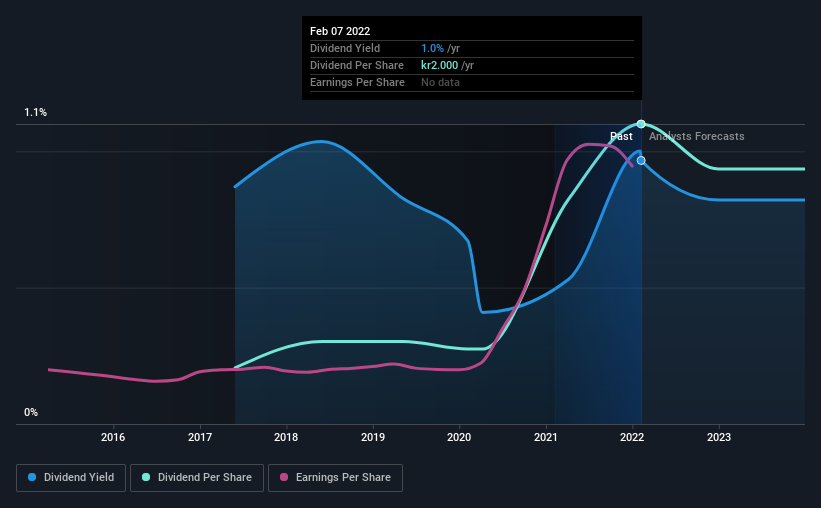821x508 pixels.
Task: Click the 2021 x-axis label
Action: point(546,437)
